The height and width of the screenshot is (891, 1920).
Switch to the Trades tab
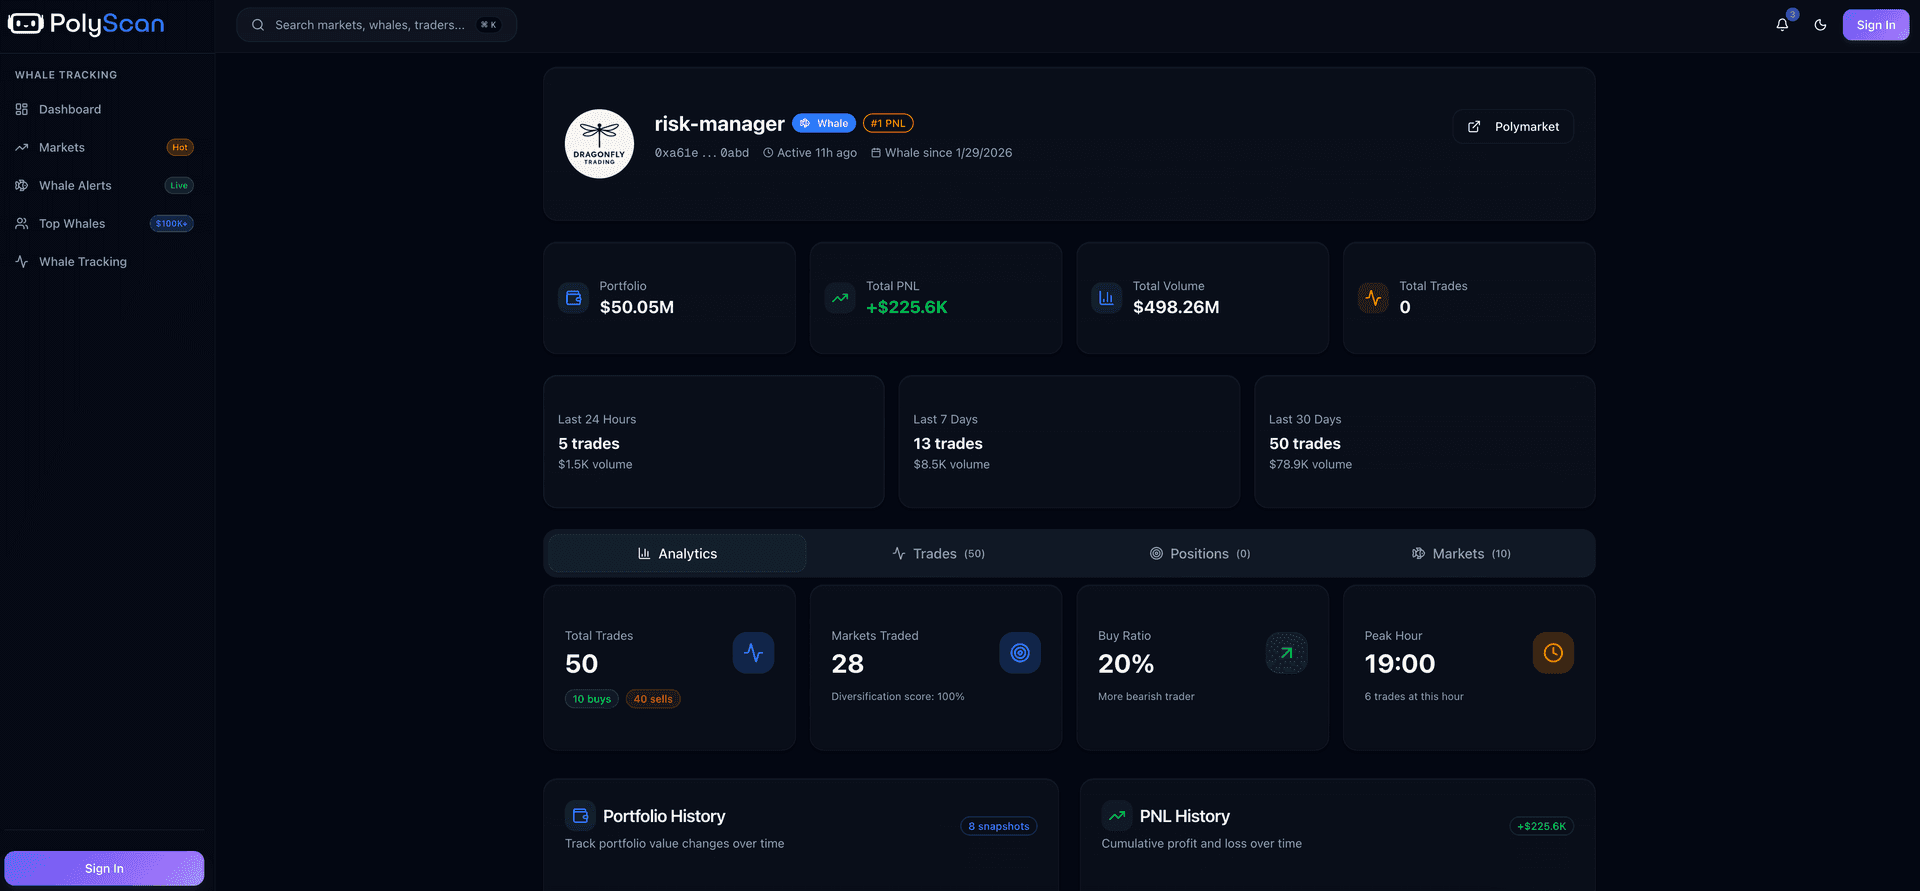coord(938,554)
